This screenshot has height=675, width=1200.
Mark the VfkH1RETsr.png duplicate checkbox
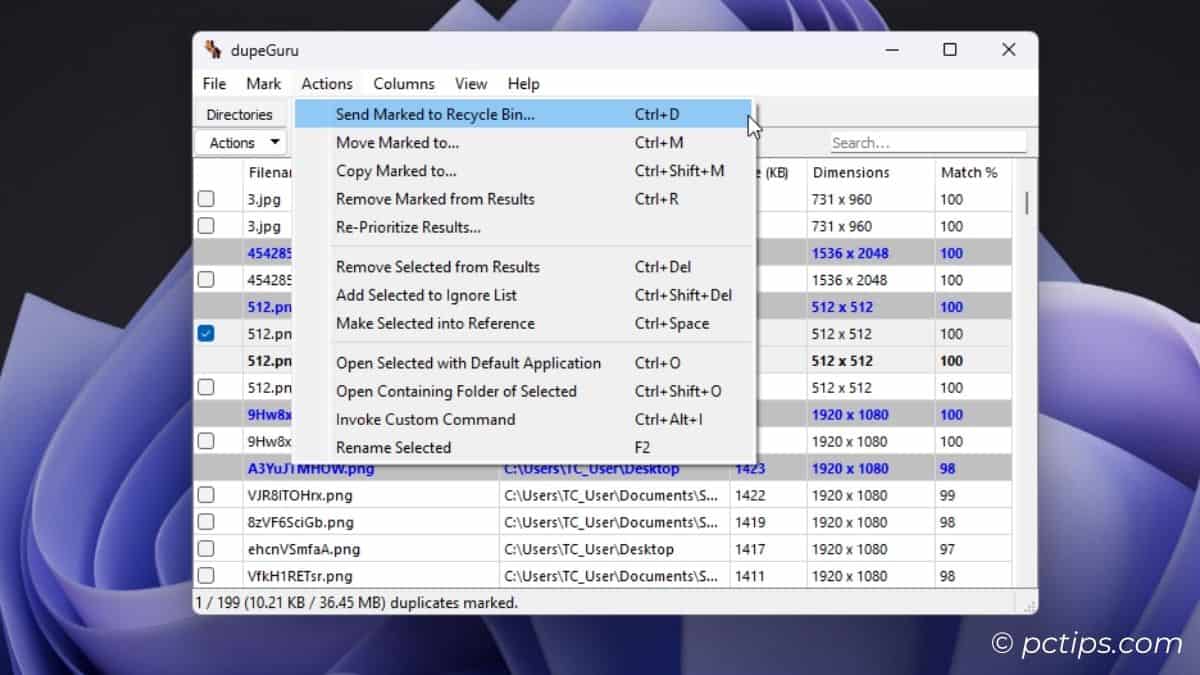(x=205, y=576)
